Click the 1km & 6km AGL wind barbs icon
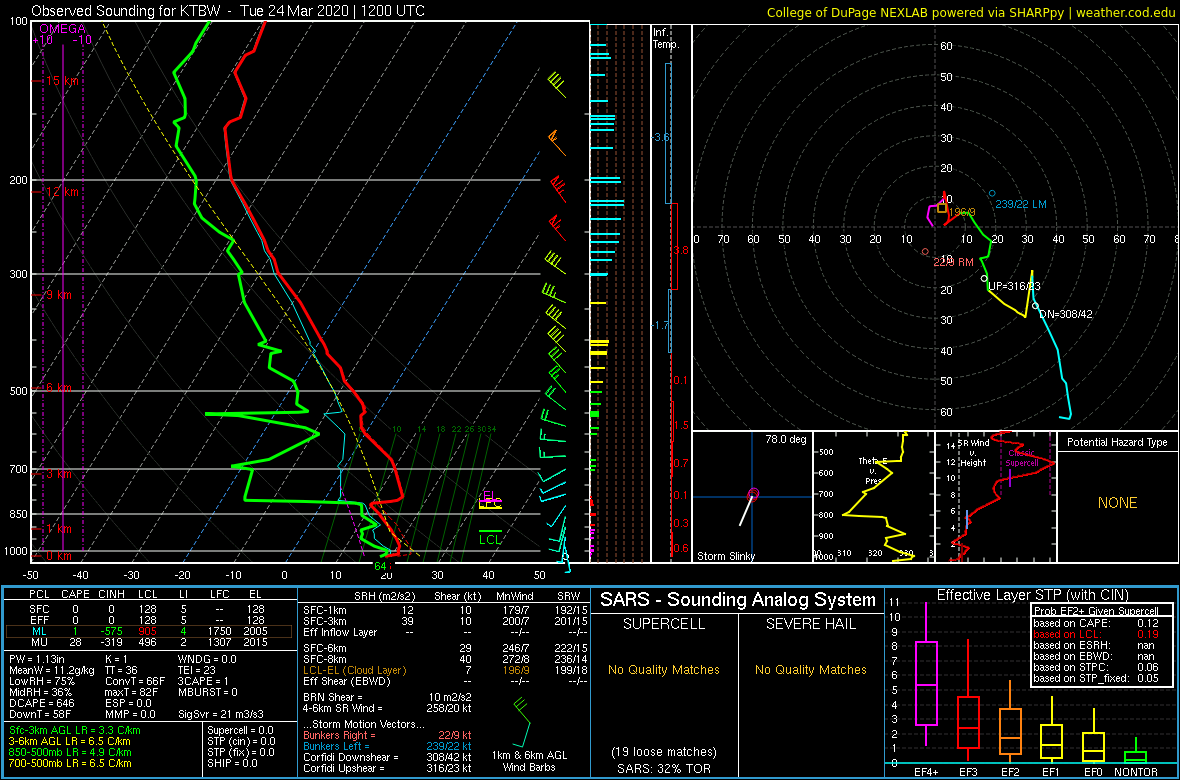1180x780 pixels. point(520,721)
